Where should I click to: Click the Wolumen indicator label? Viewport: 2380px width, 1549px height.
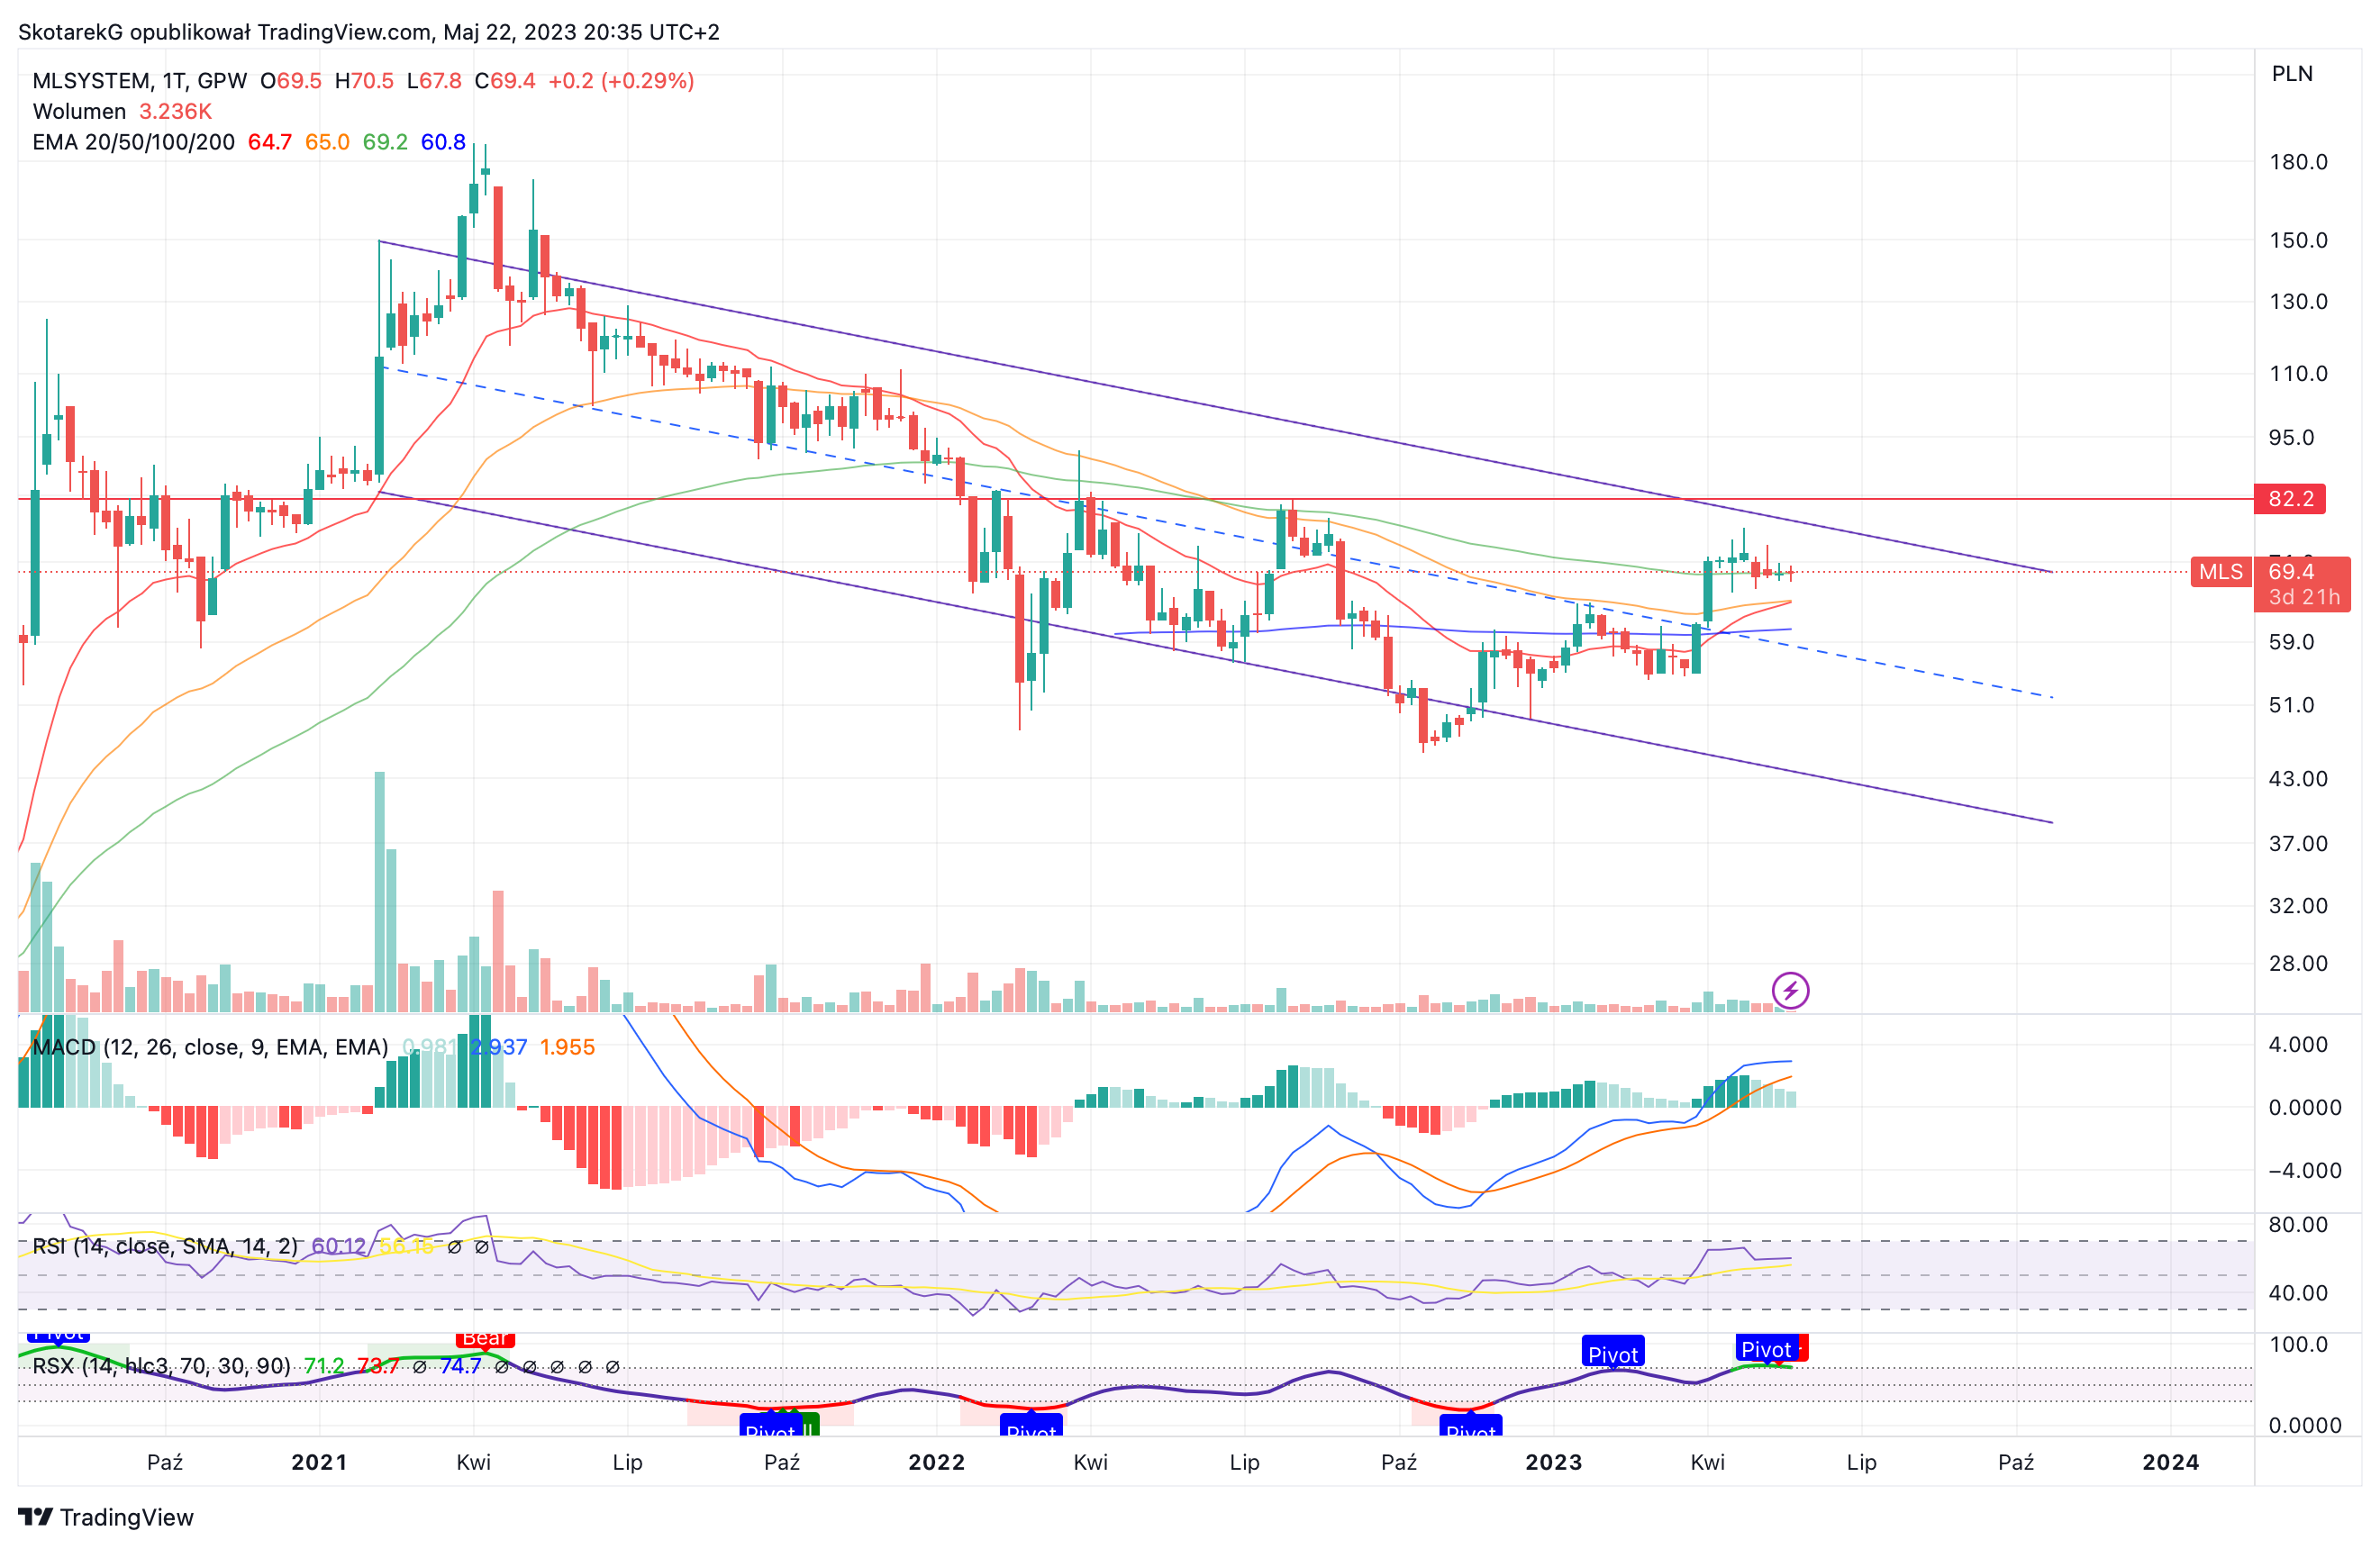pos(80,111)
